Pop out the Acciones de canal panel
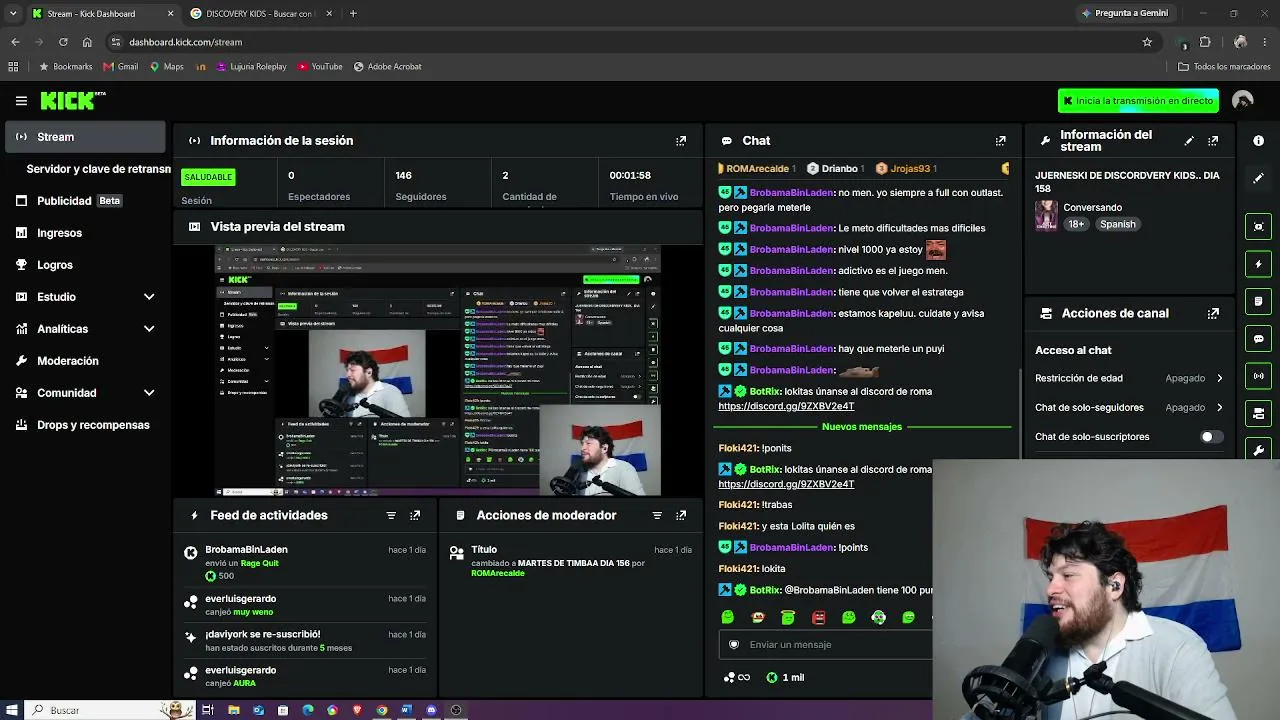This screenshot has width=1280, height=720. 1213,313
